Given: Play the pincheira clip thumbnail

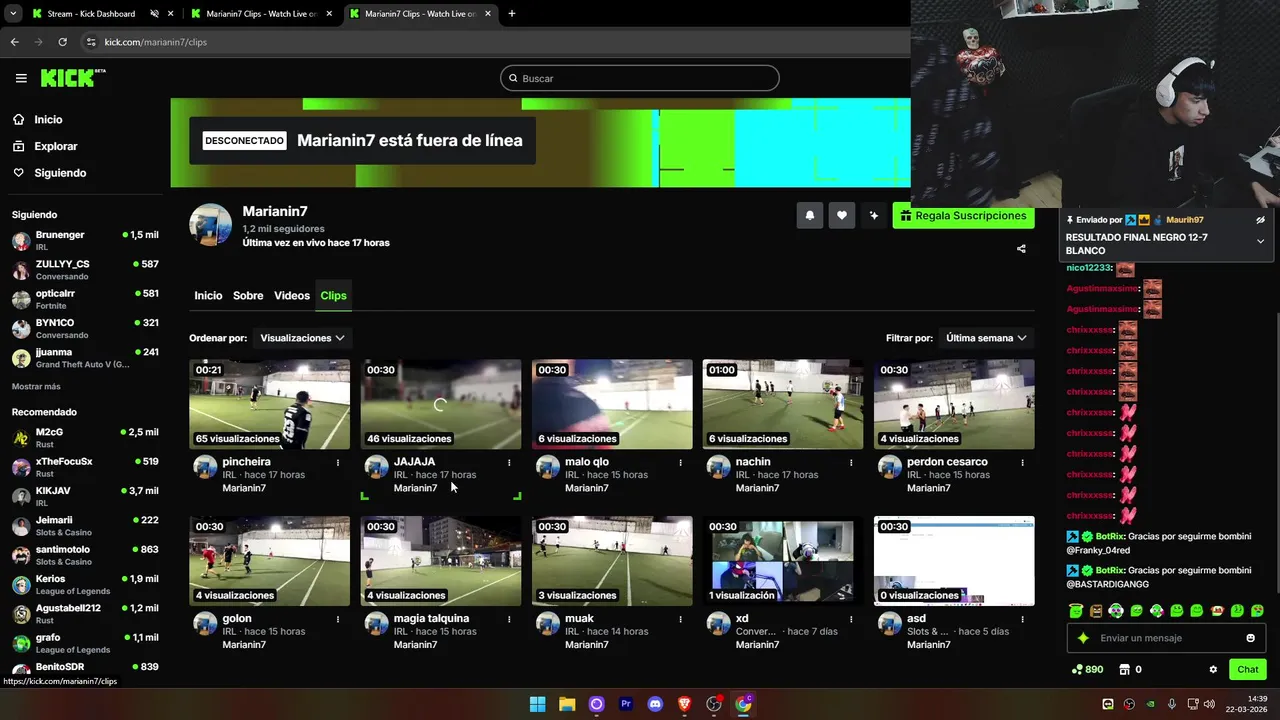Looking at the screenshot, I should click(x=270, y=404).
